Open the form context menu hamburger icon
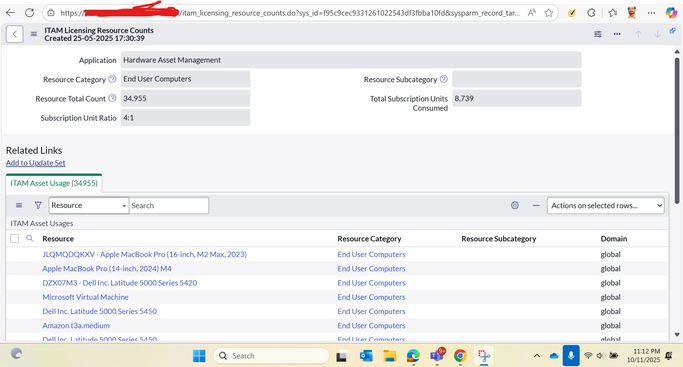 tap(34, 34)
